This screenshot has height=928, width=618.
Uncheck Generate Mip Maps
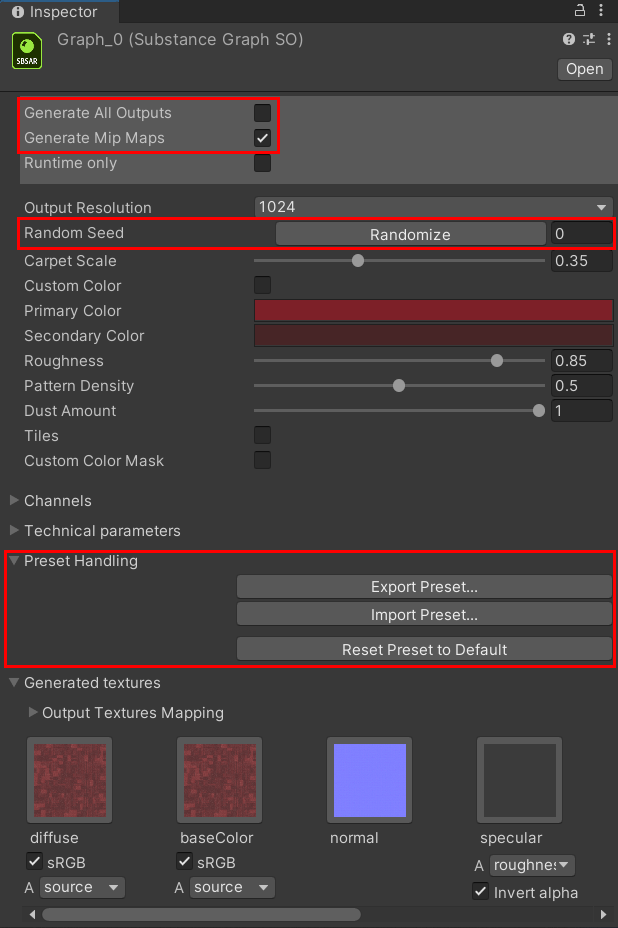click(263, 138)
